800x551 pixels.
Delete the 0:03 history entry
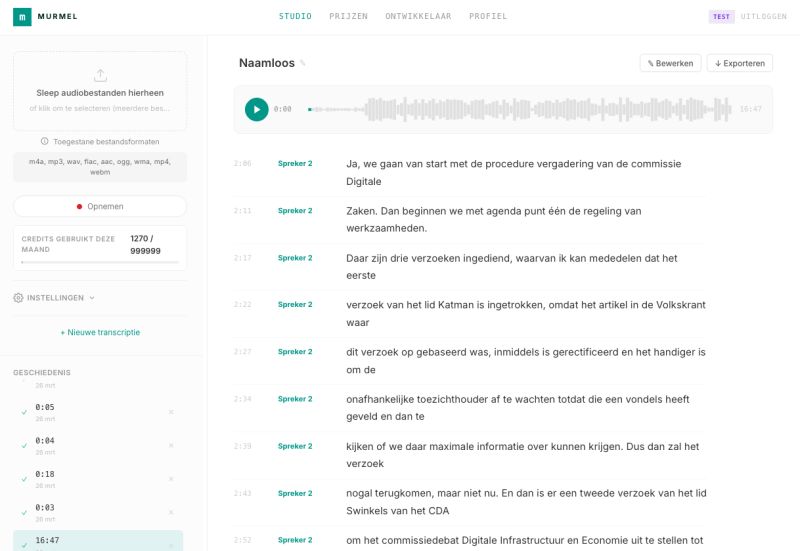click(x=171, y=512)
